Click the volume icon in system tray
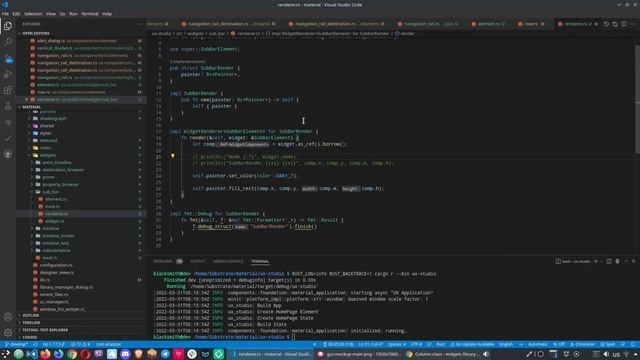Image resolution: width=640 pixels, height=360 pixels. click(606, 354)
